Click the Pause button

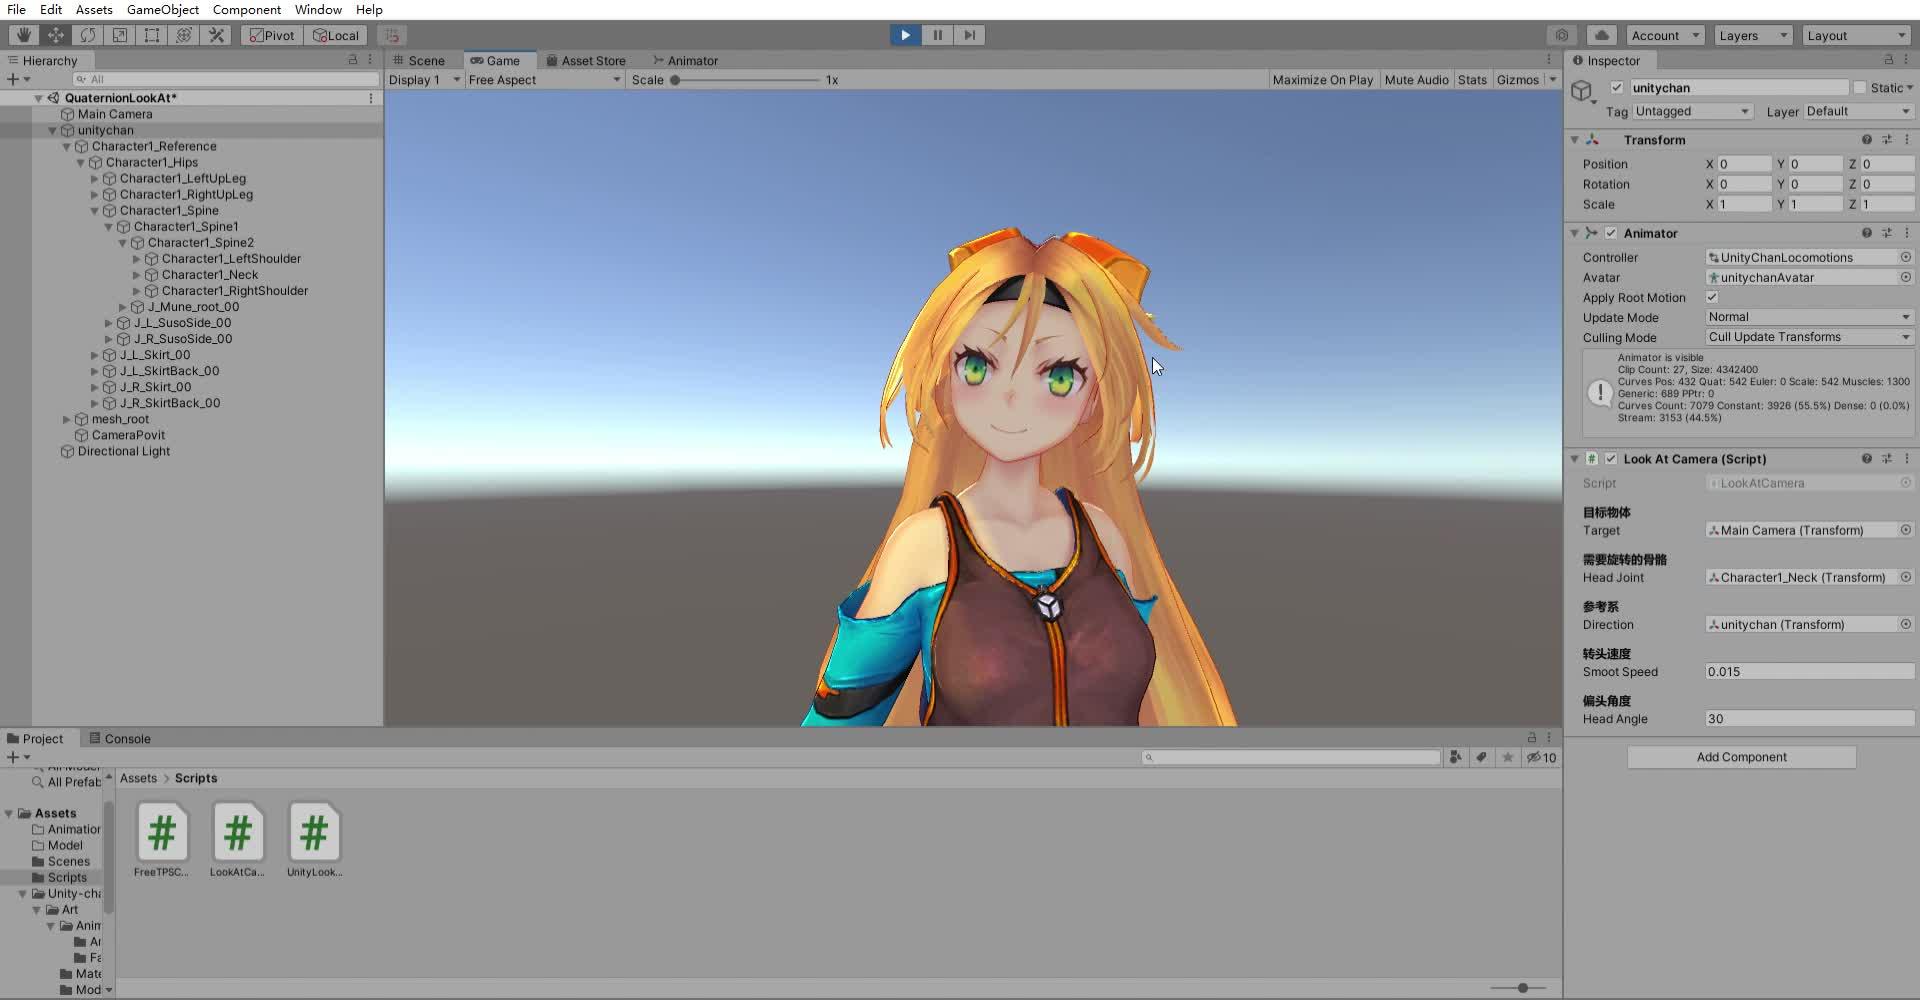(937, 35)
